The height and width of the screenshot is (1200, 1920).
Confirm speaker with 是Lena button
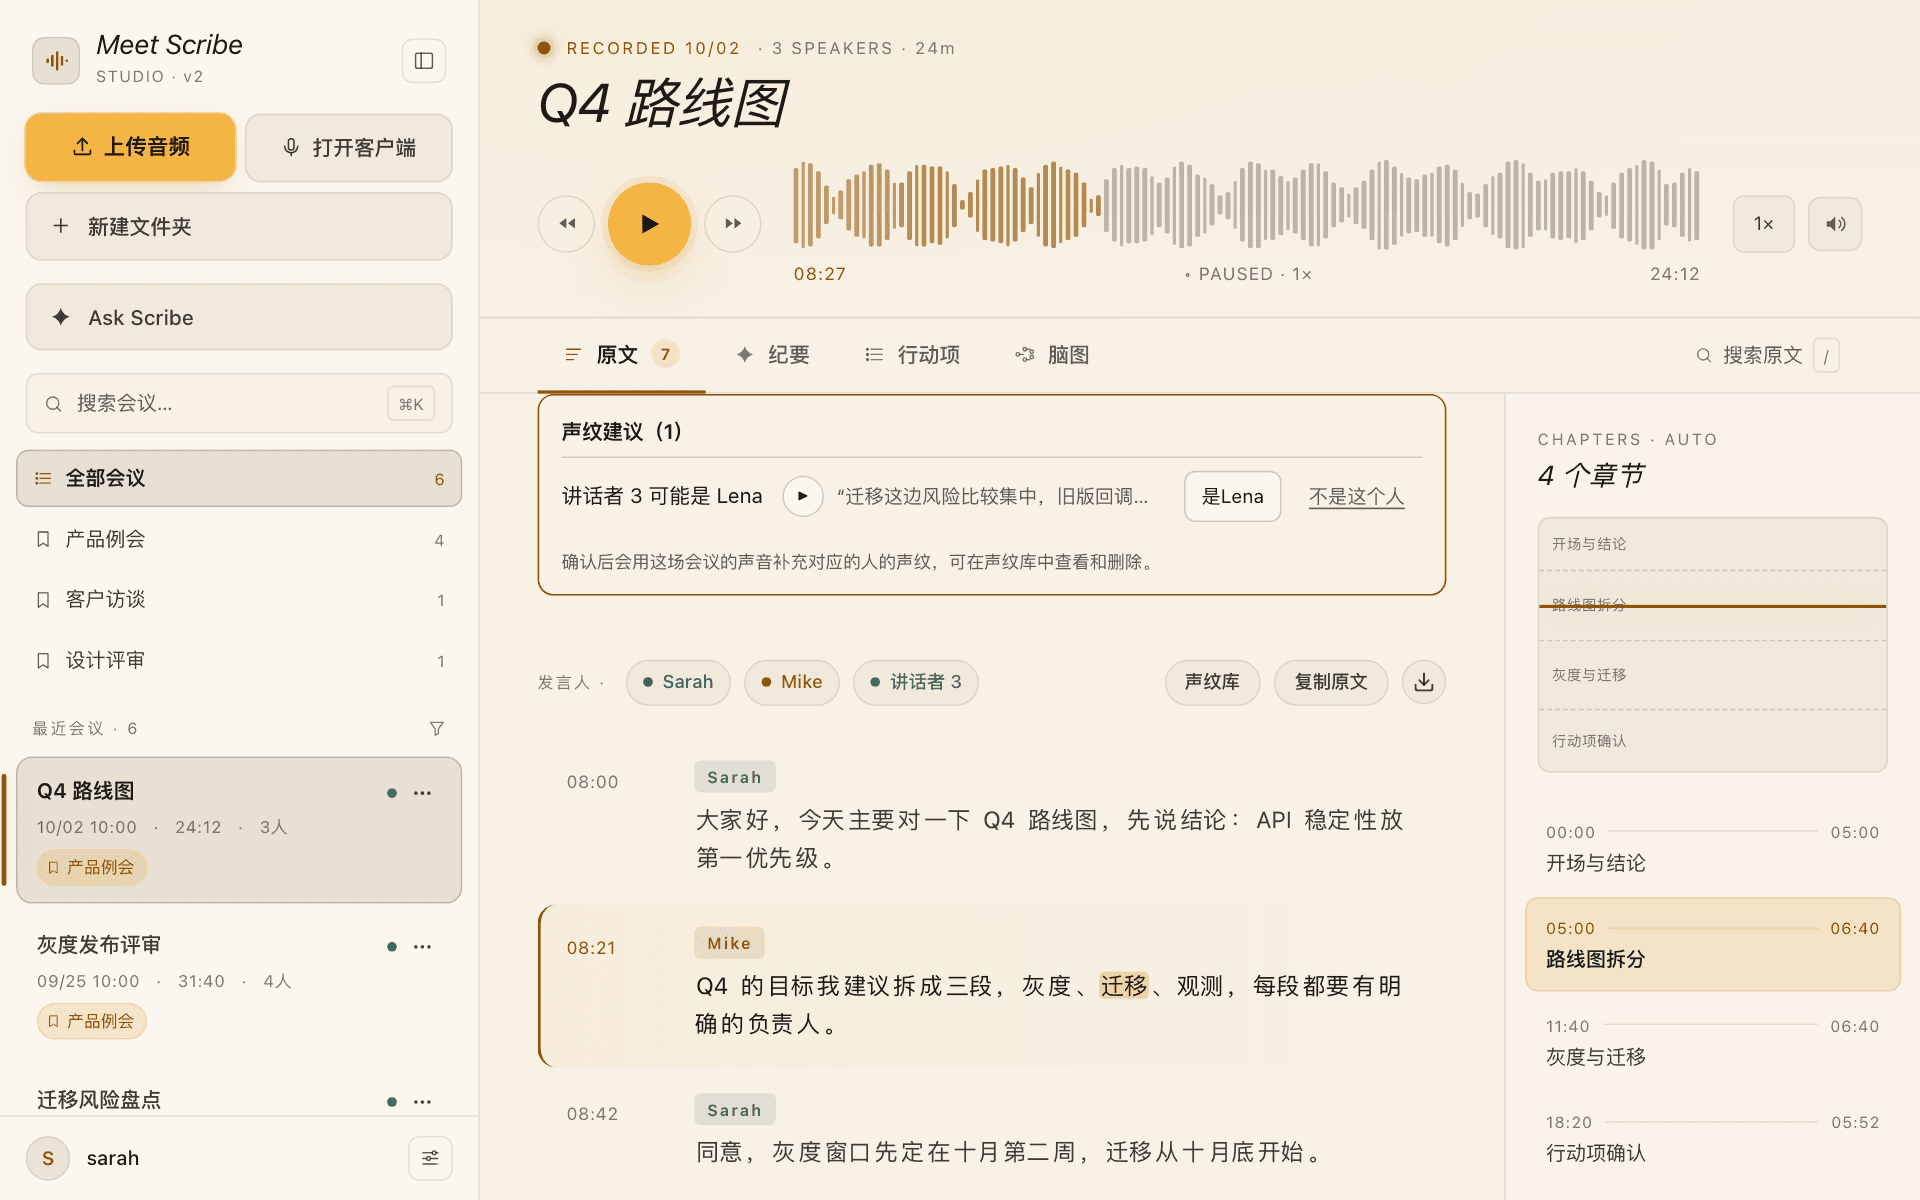point(1232,496)
